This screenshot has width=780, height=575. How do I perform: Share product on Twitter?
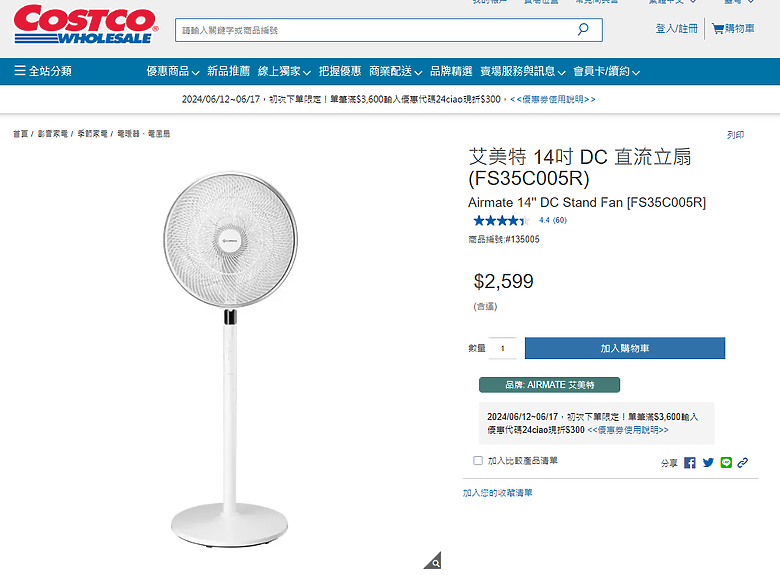[x=708, y=463]
